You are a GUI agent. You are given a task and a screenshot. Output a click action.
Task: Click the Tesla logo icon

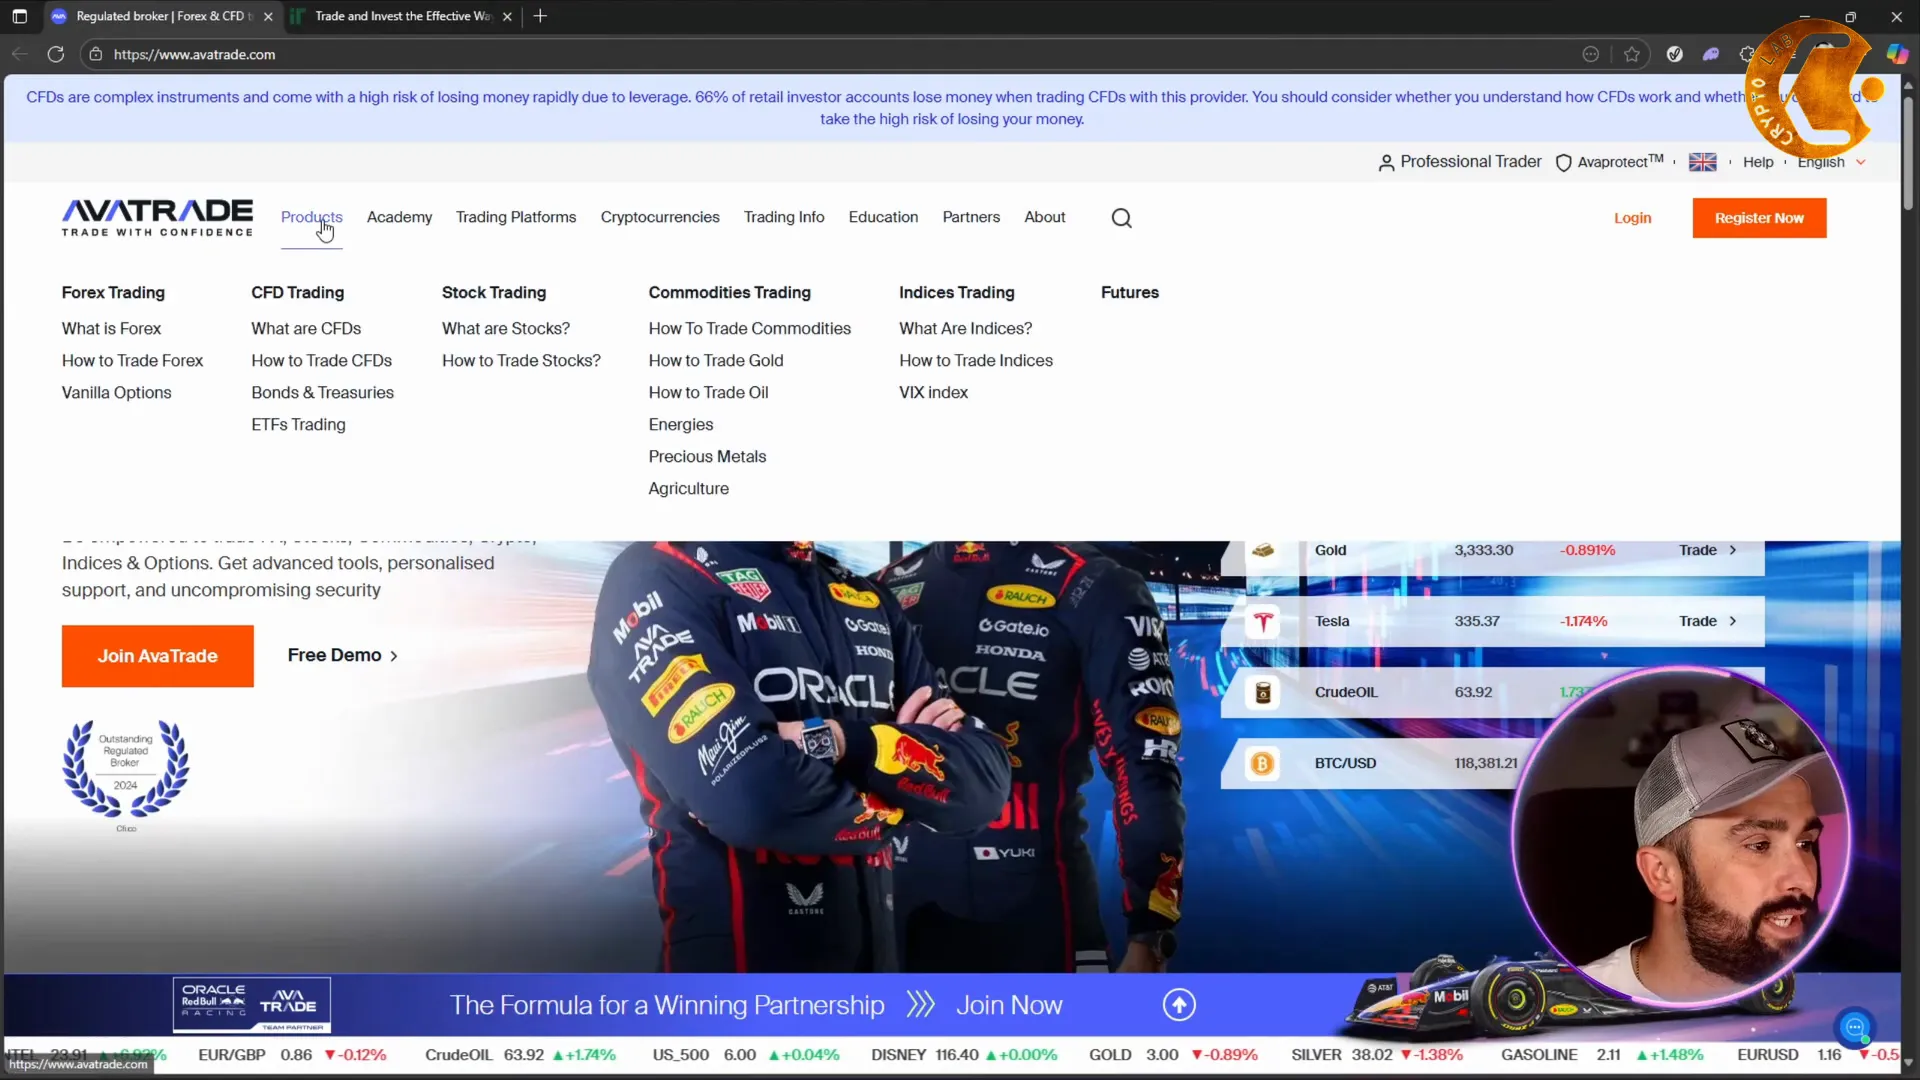(1263, 621)
